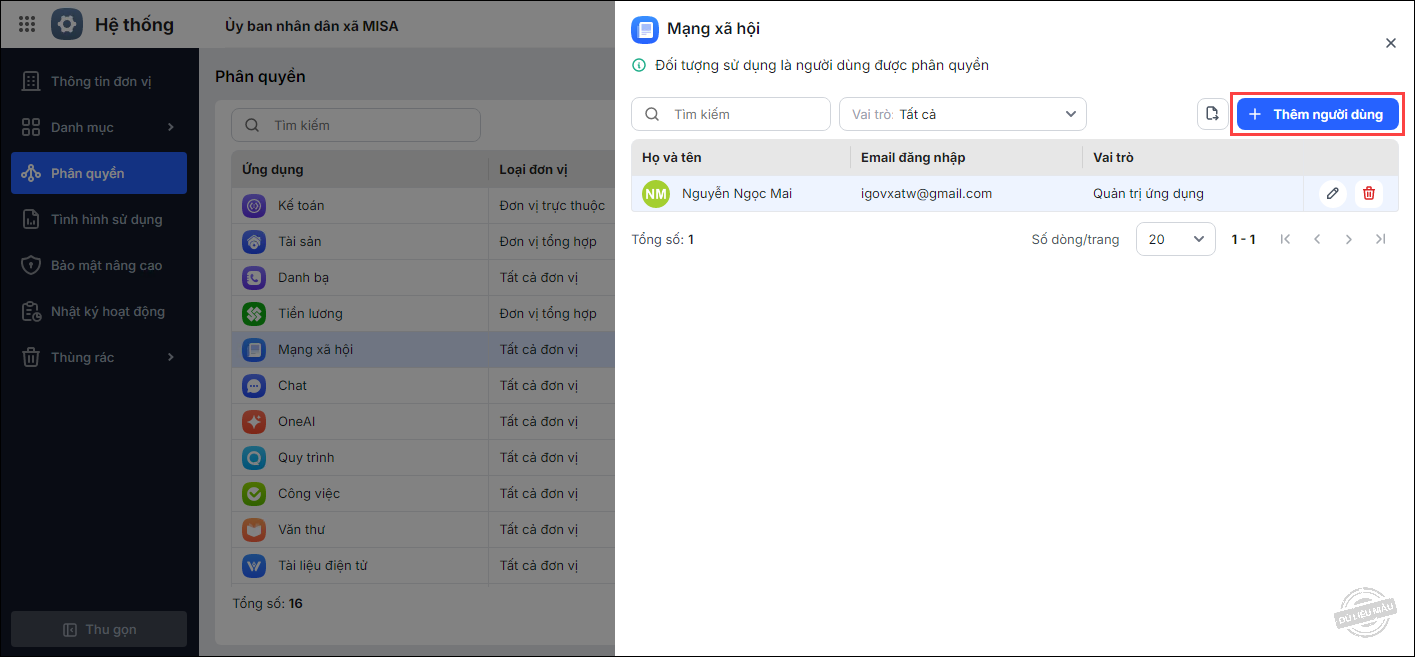Click the OneAI app icon

coord(254,422)
